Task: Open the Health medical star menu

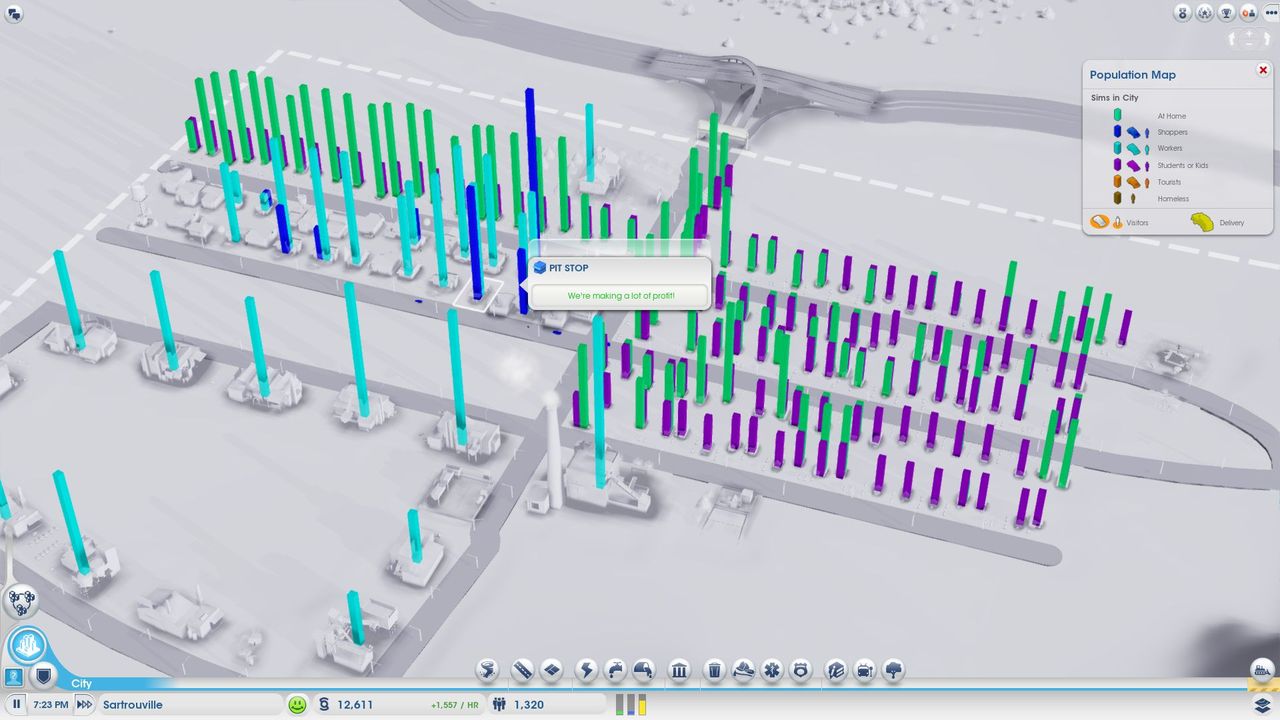Action: (771, 670)
